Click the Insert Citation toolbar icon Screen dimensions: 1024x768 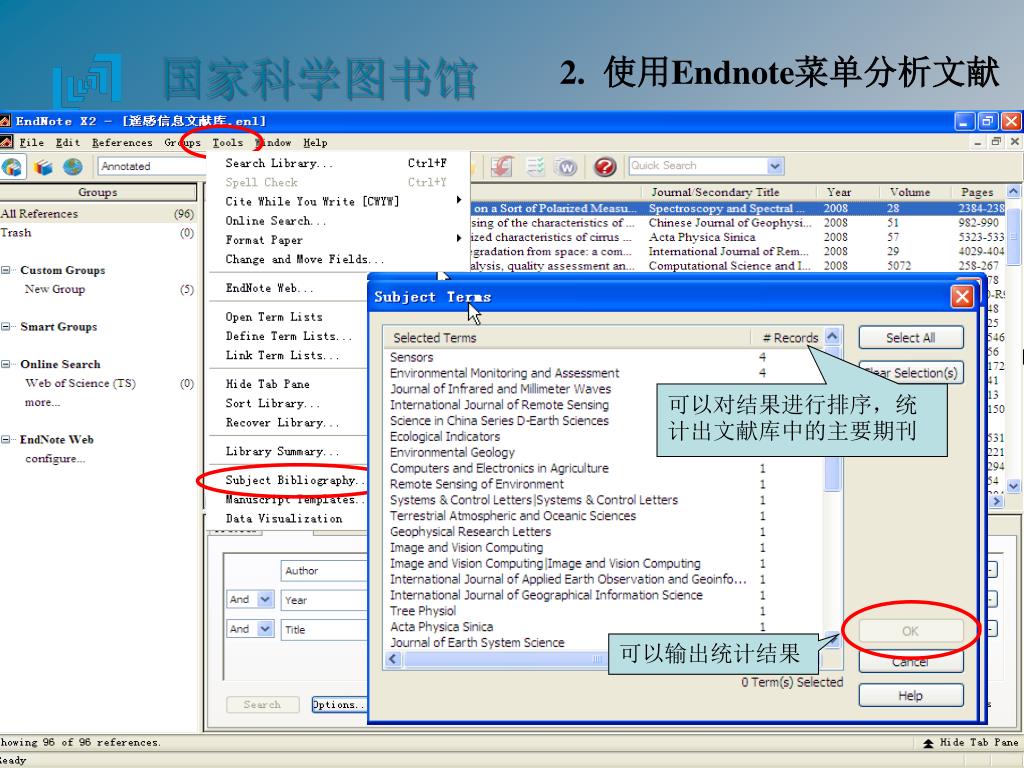pos(502,167)
